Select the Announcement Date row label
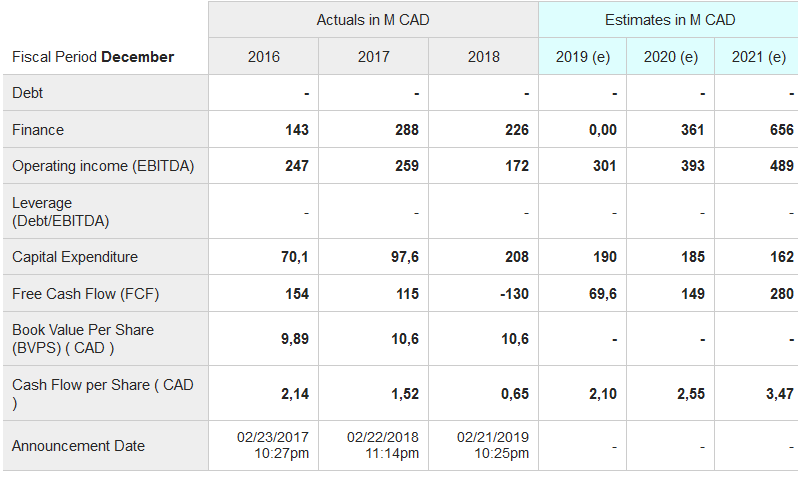Viewport: 798px width, 477px height. (x=78, y=446)
